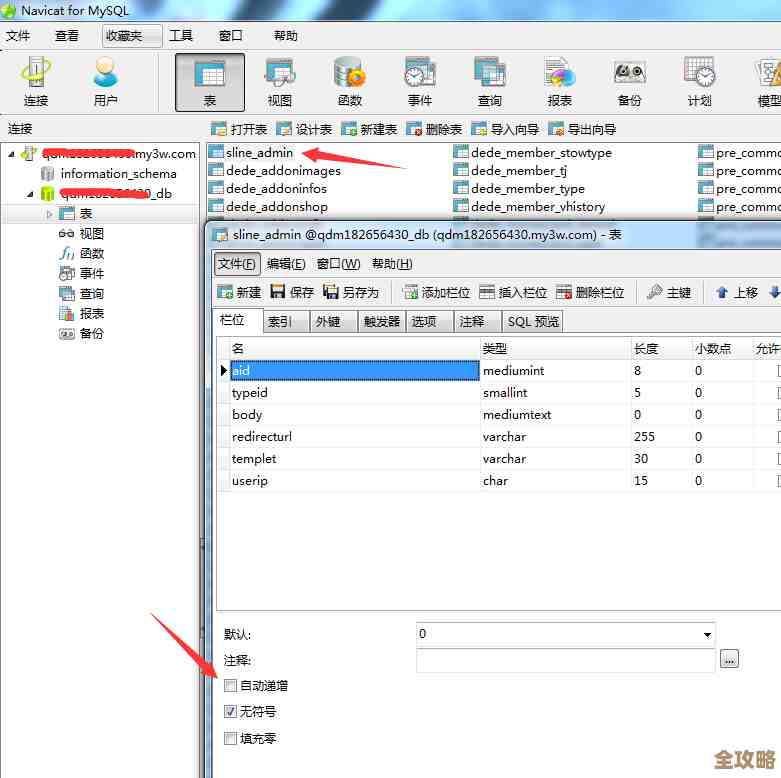
Task: Click 打开表 open table button
Action: (239, 130)
